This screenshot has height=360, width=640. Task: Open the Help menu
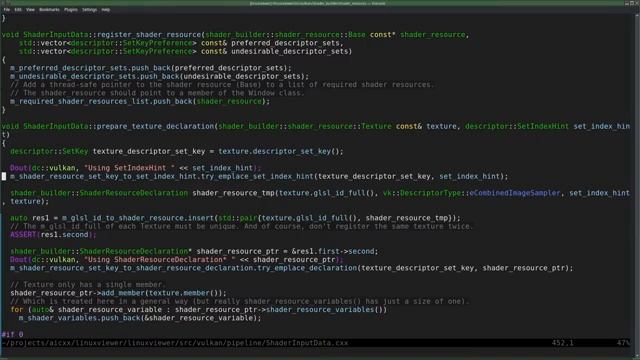[105, 9]
